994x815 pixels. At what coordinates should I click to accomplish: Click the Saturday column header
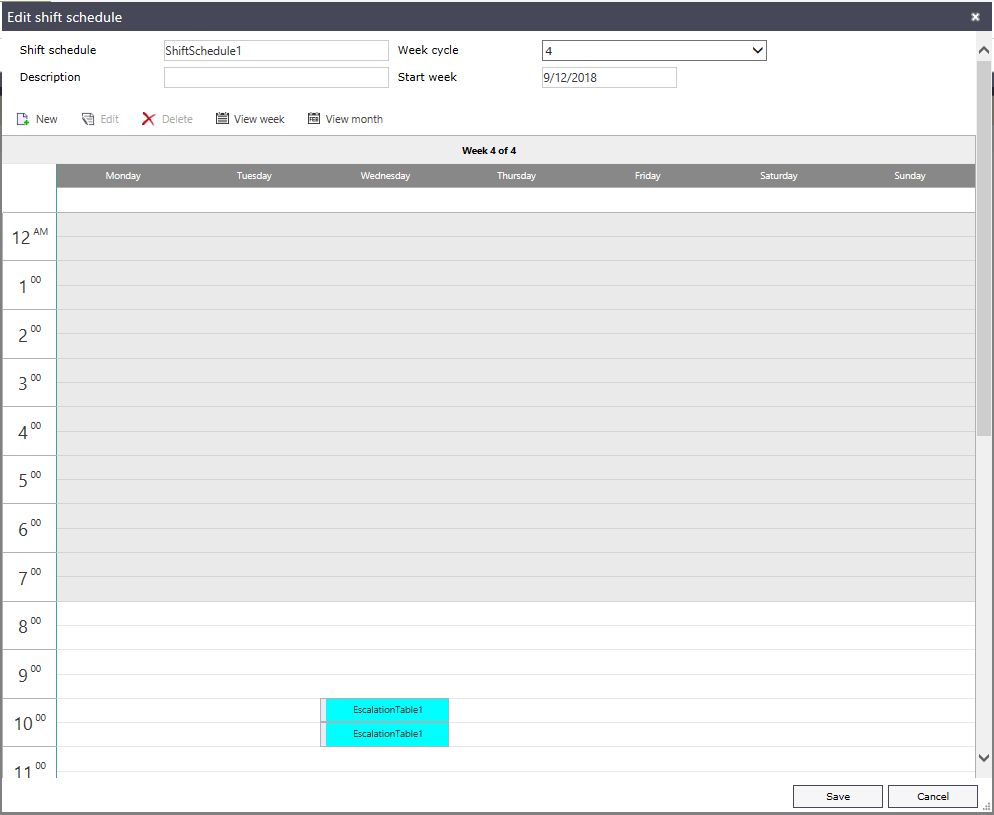point(778,176)
